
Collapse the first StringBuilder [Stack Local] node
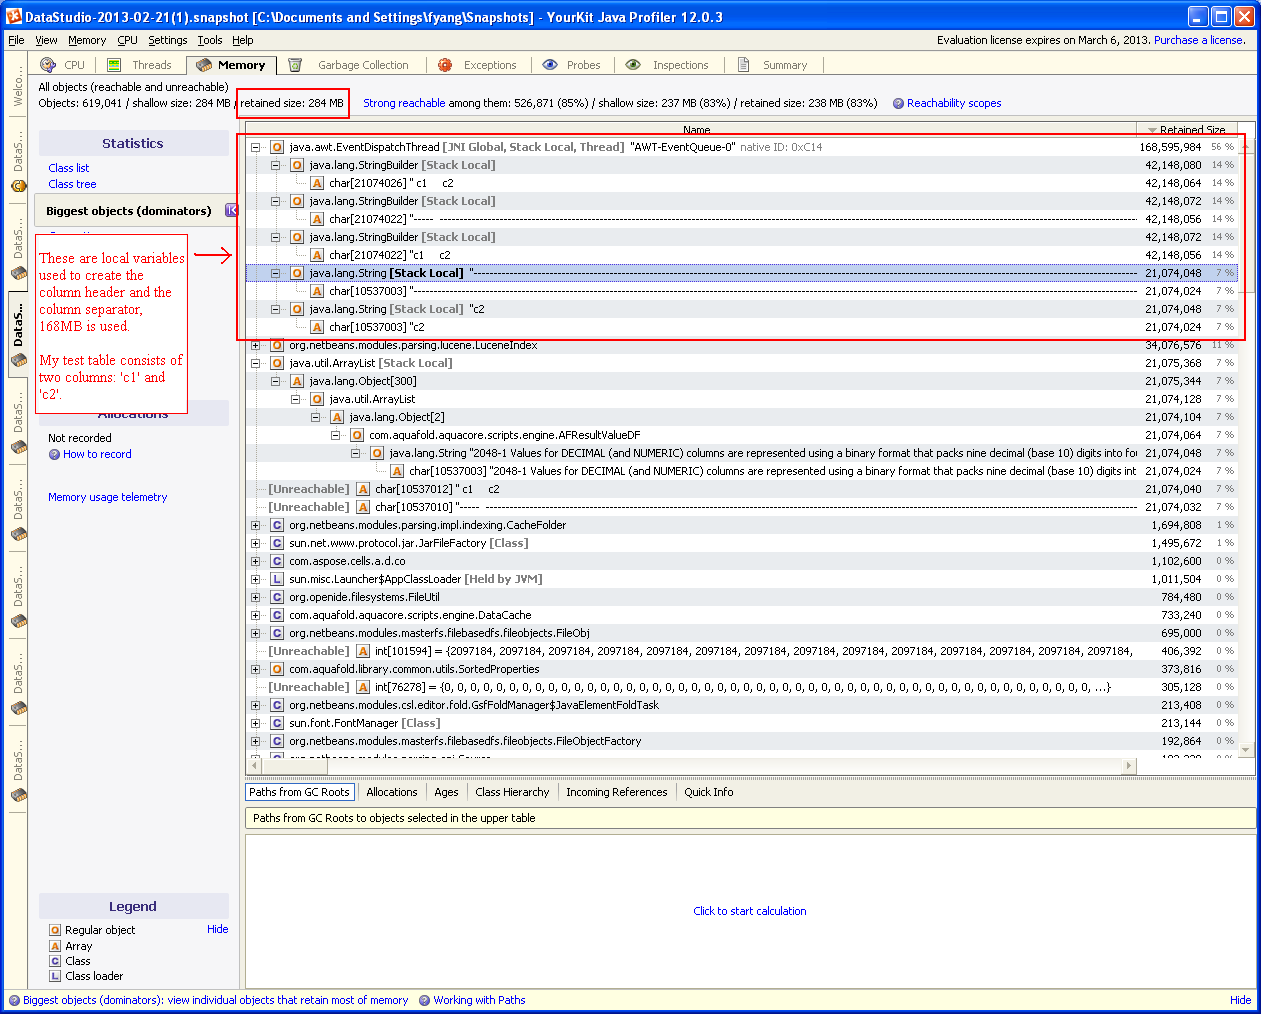tap(276, 165)
